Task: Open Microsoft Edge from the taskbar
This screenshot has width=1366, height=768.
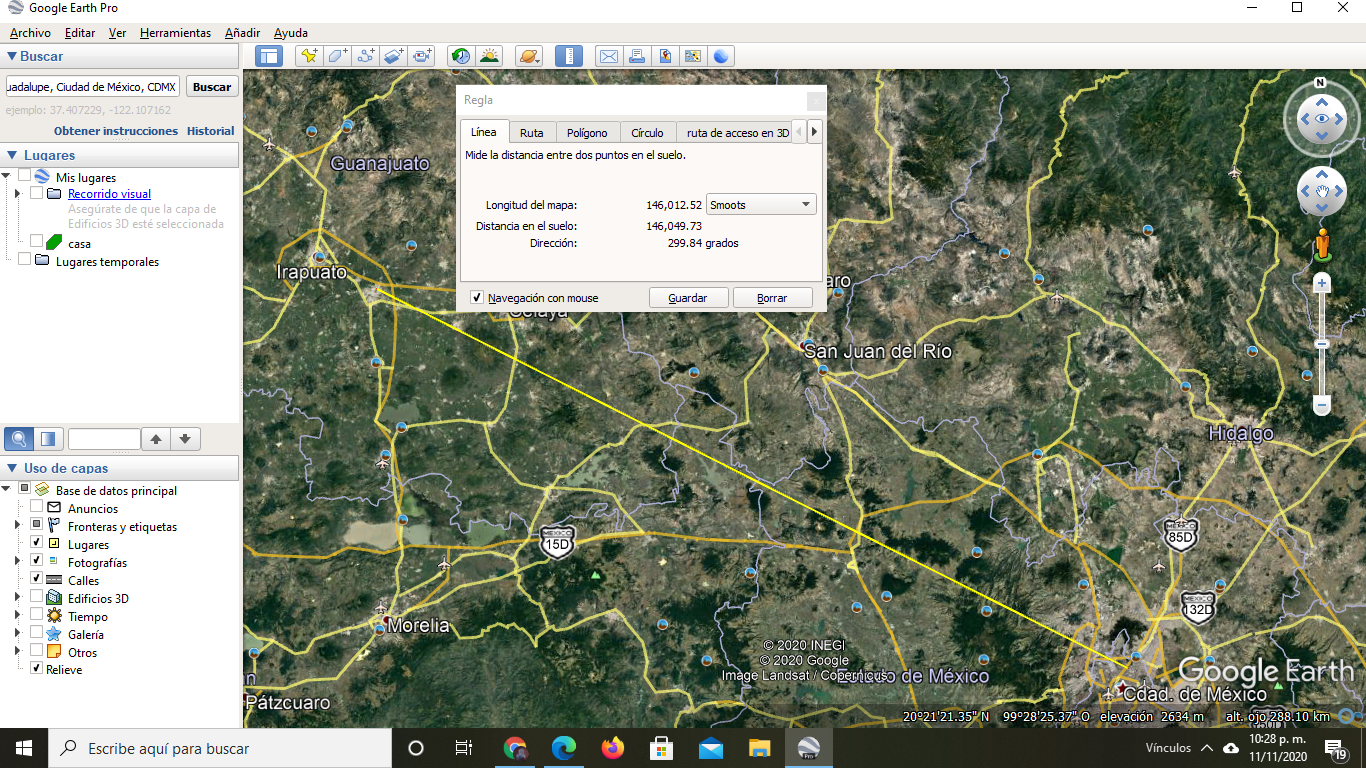Action: (564, 748)
